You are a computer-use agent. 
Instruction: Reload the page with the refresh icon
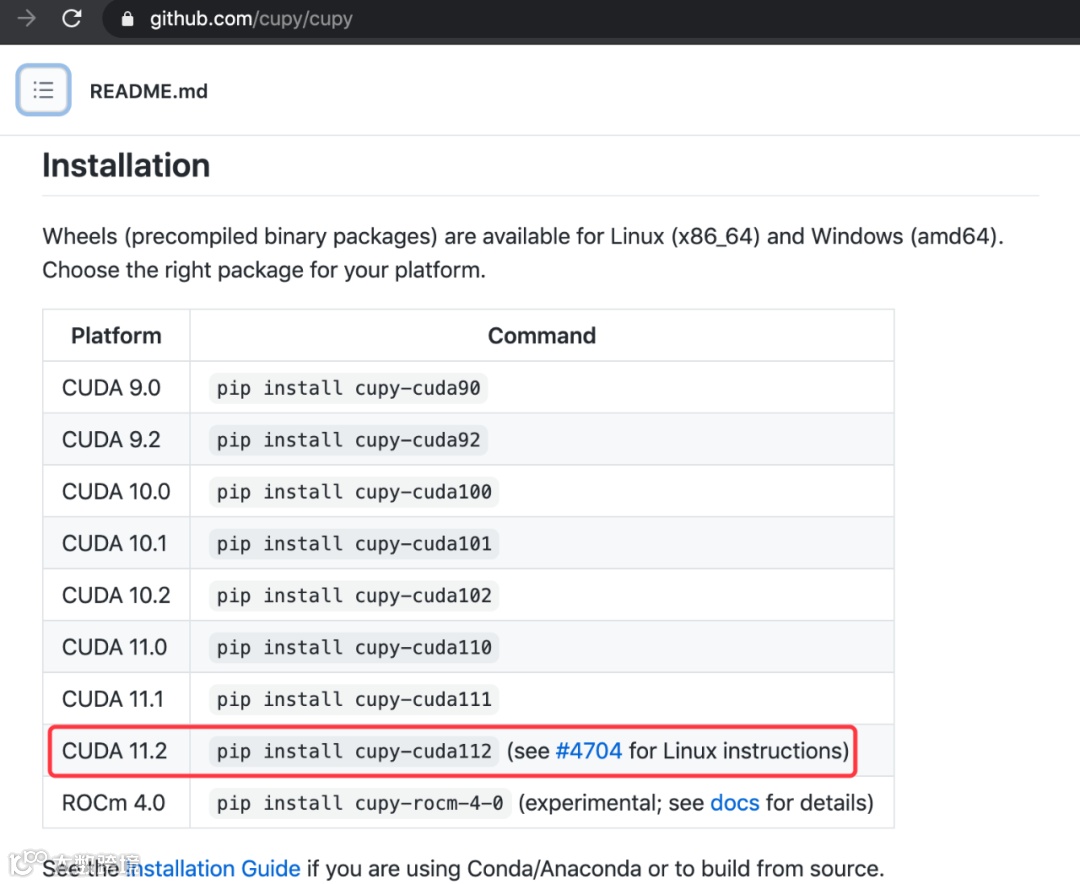pos(72,18)
